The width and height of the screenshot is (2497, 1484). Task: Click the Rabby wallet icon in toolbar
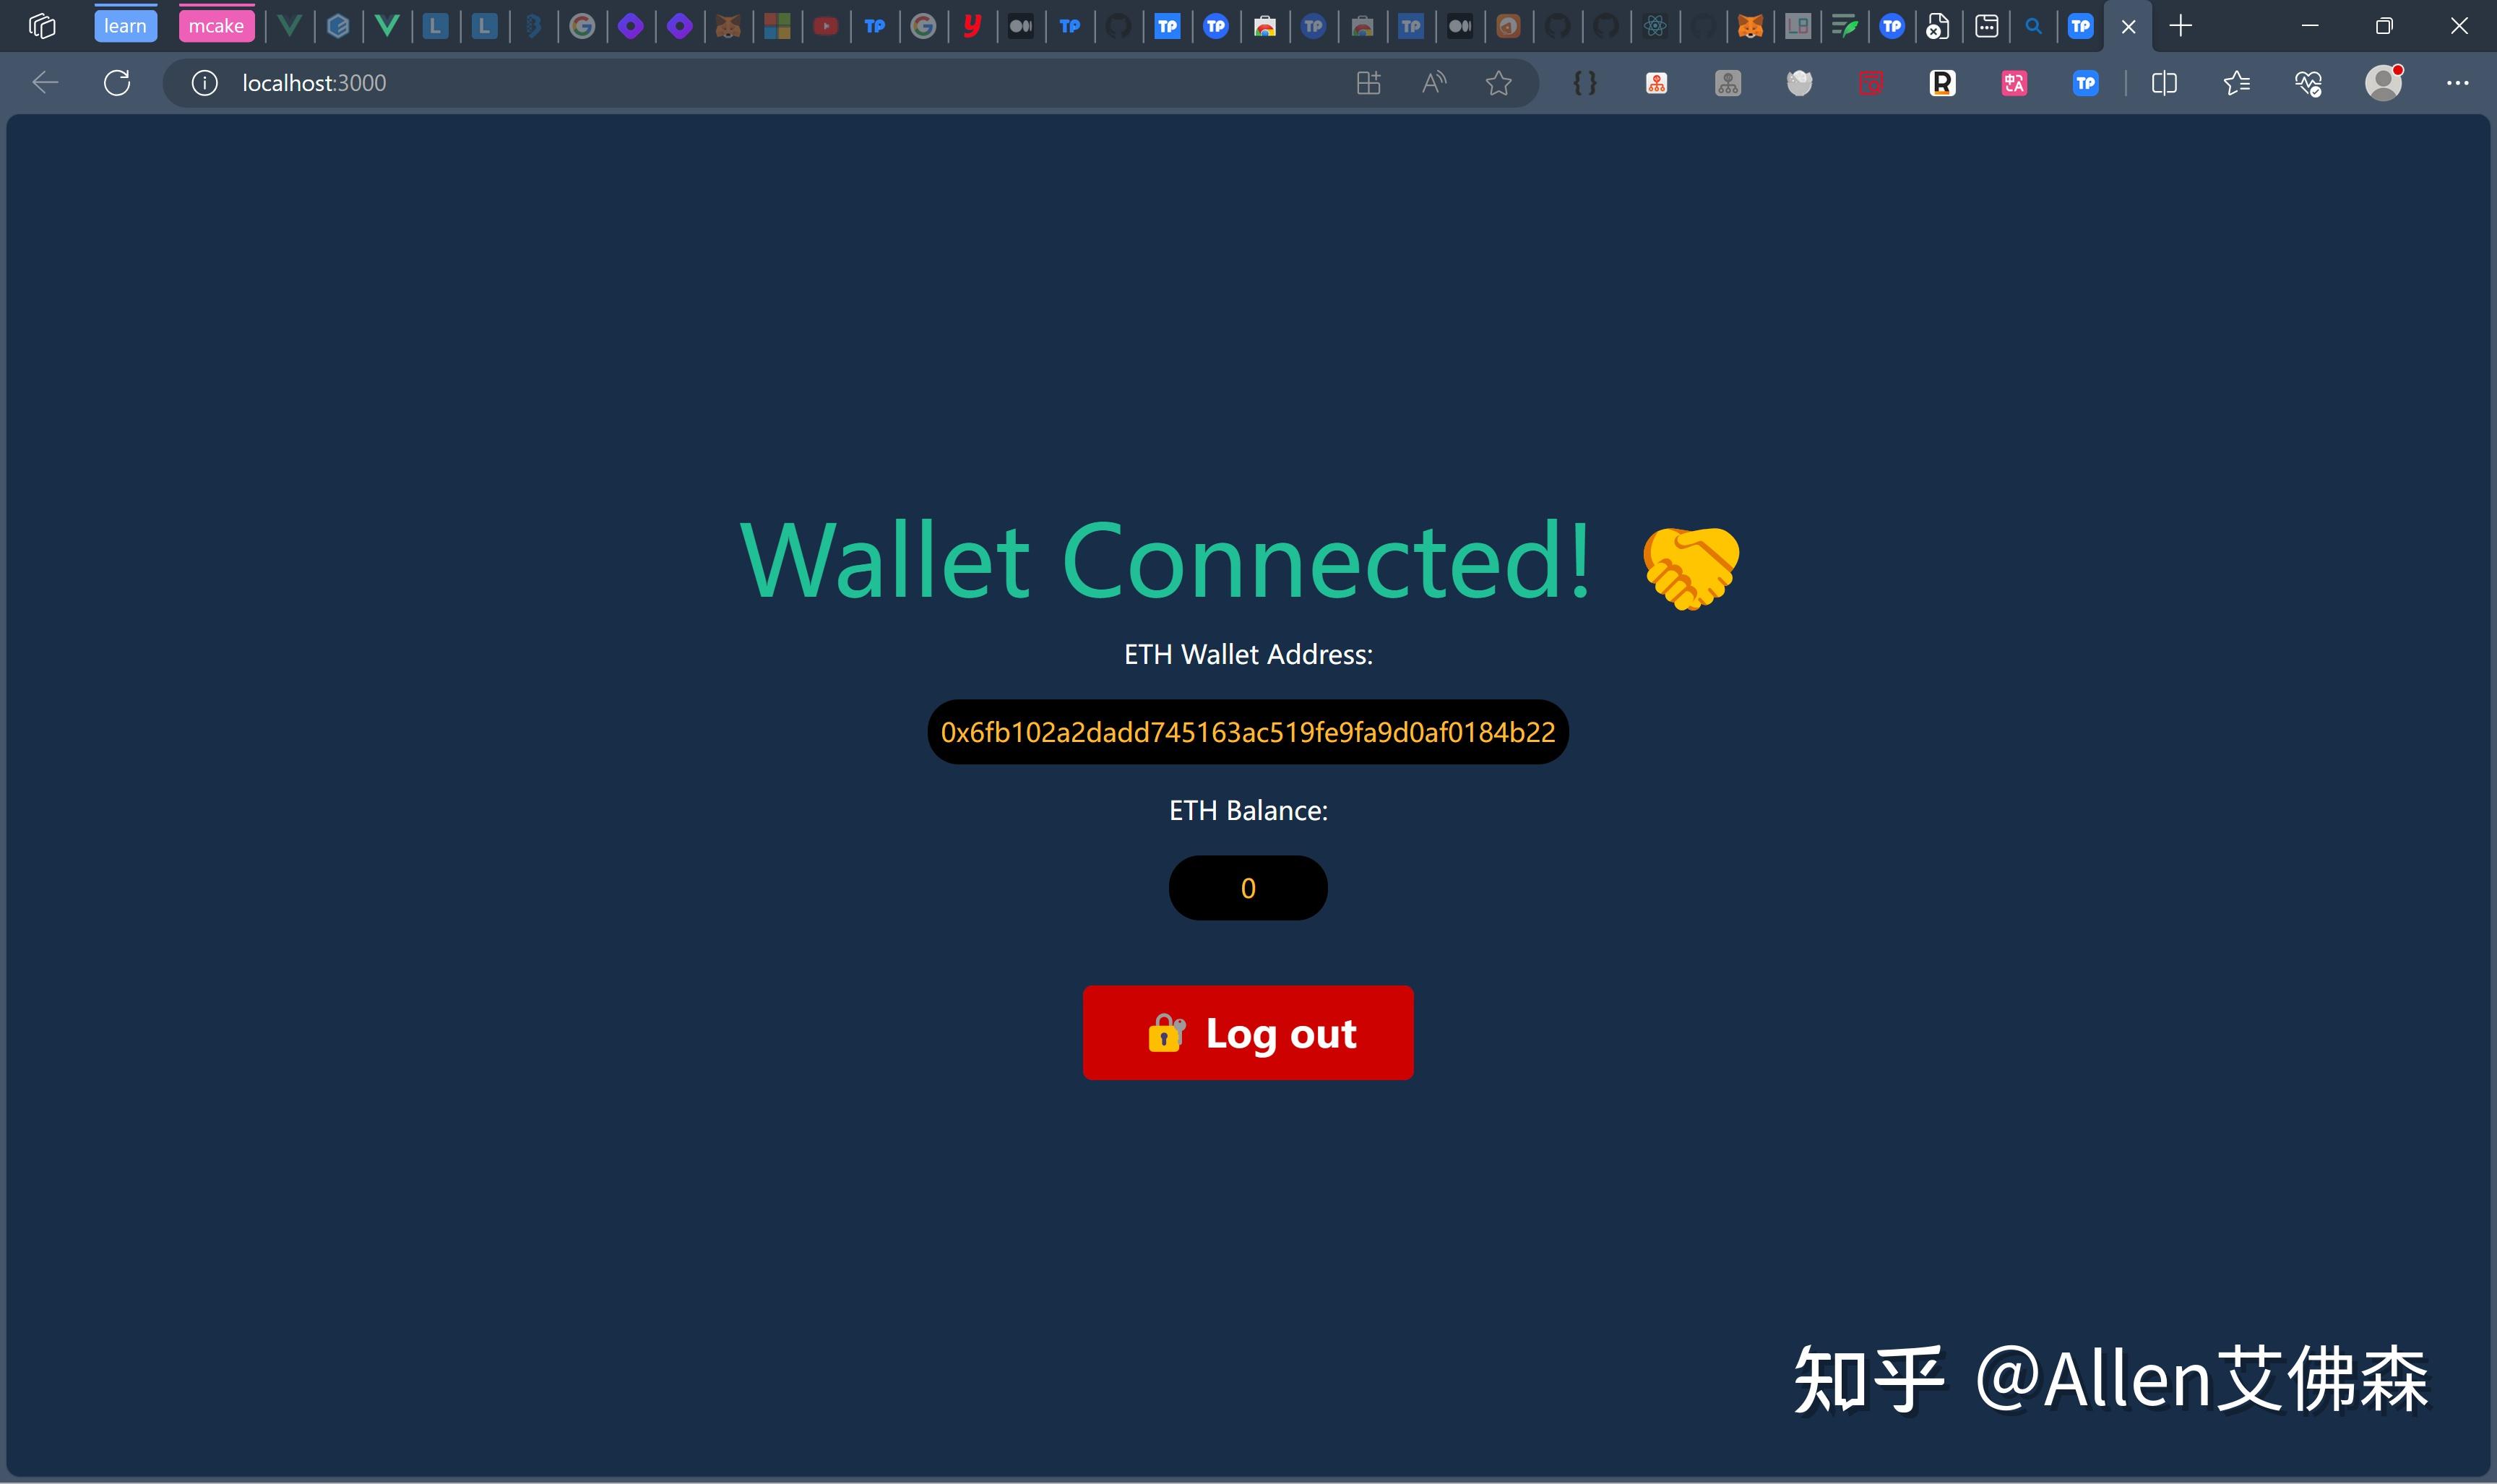click(x=1943, y=83)
